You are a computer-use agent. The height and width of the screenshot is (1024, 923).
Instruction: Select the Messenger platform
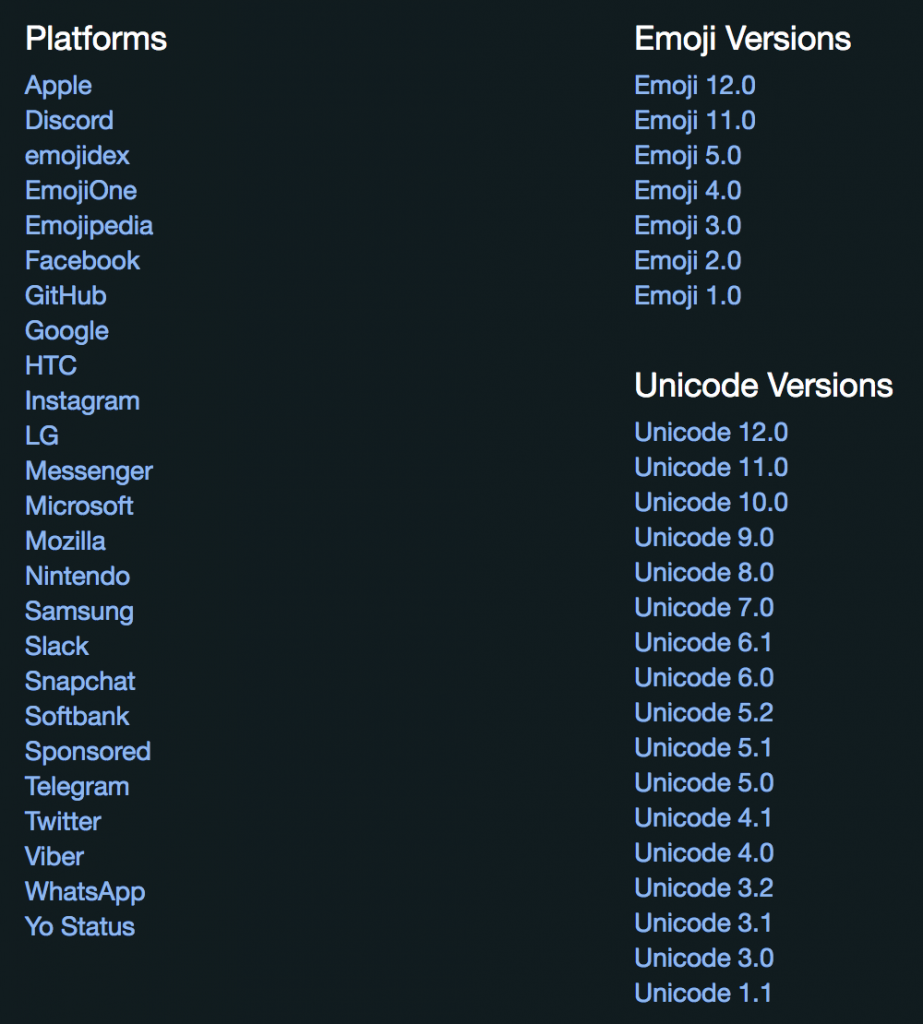(88, 470)
